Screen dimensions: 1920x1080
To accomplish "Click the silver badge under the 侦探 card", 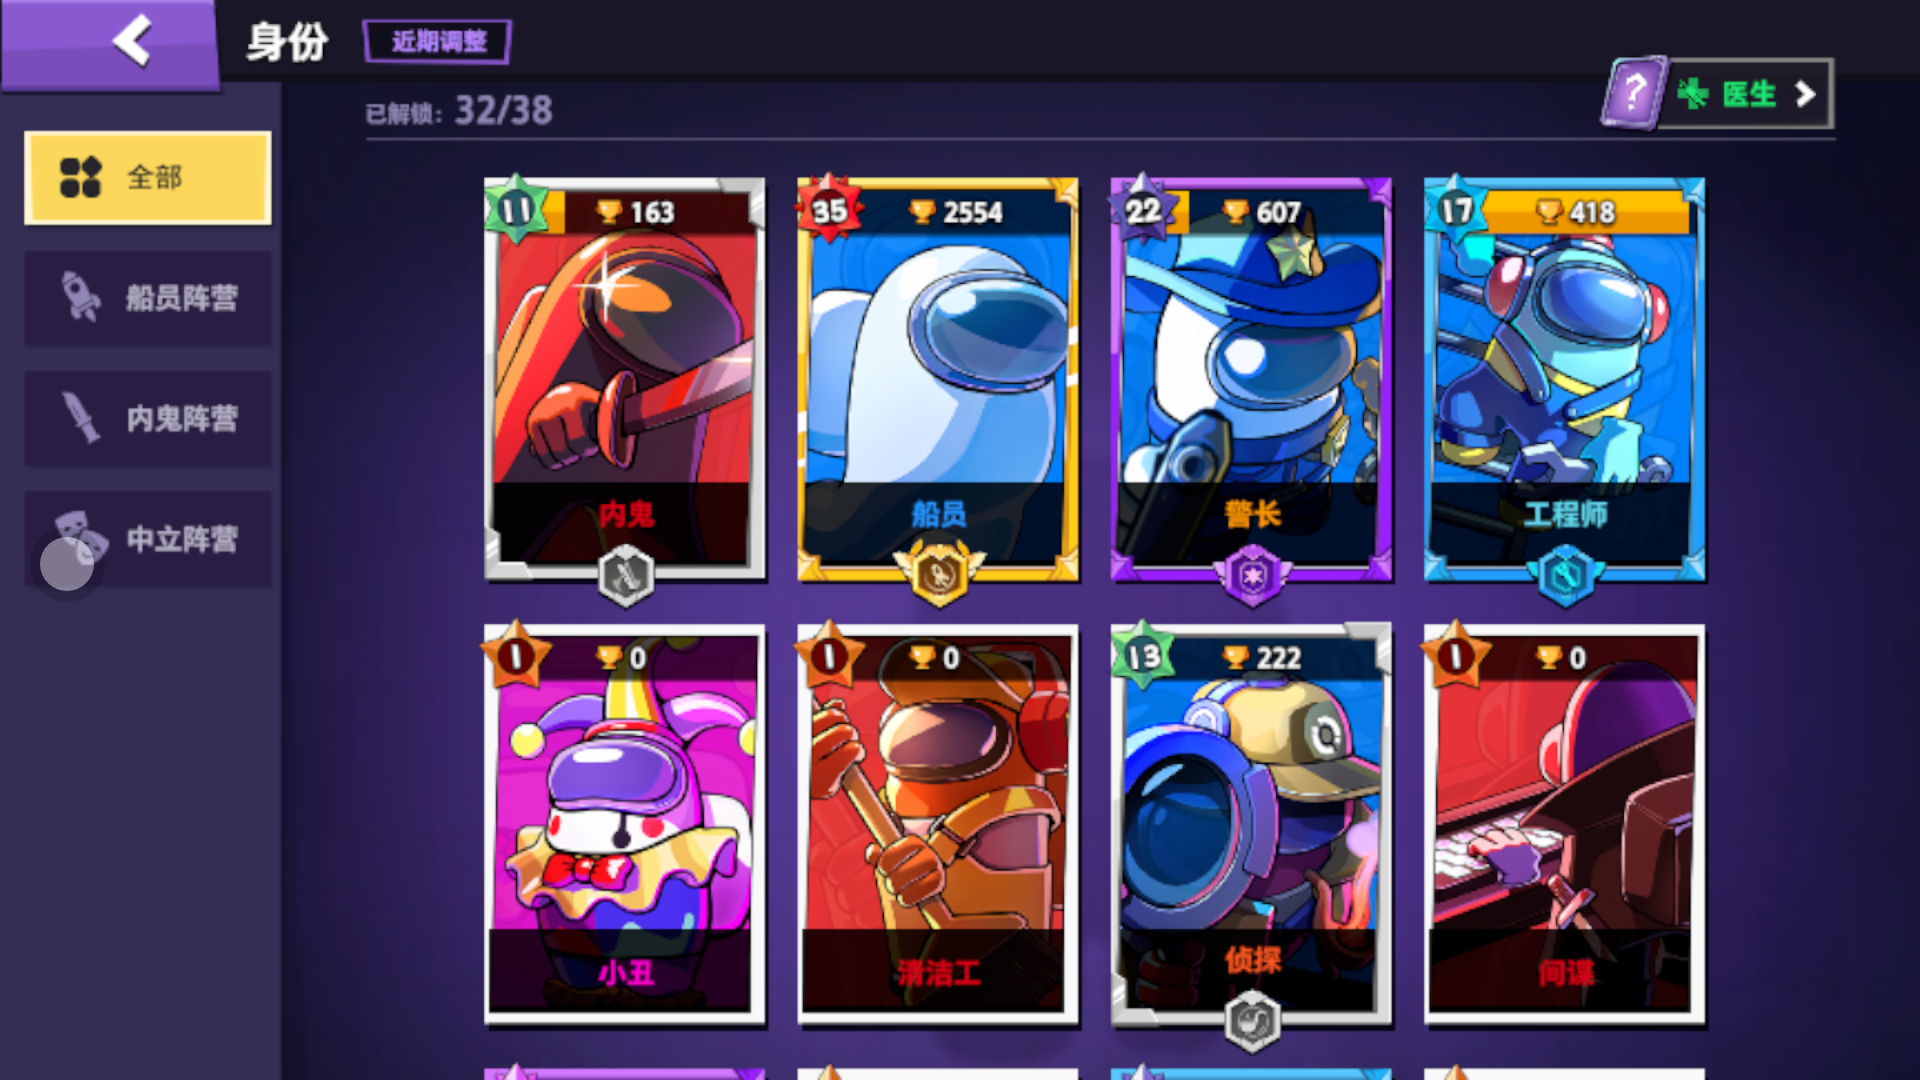I will (x=1252, y=1021).
